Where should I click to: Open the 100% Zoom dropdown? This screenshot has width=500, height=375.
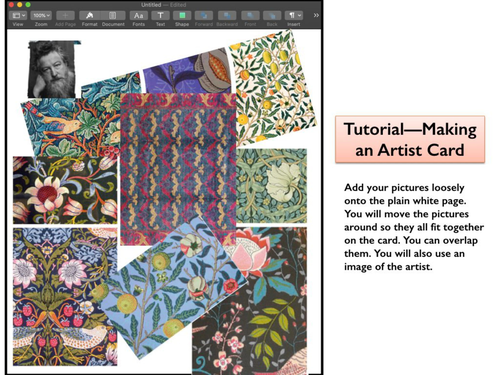point(41,16)
